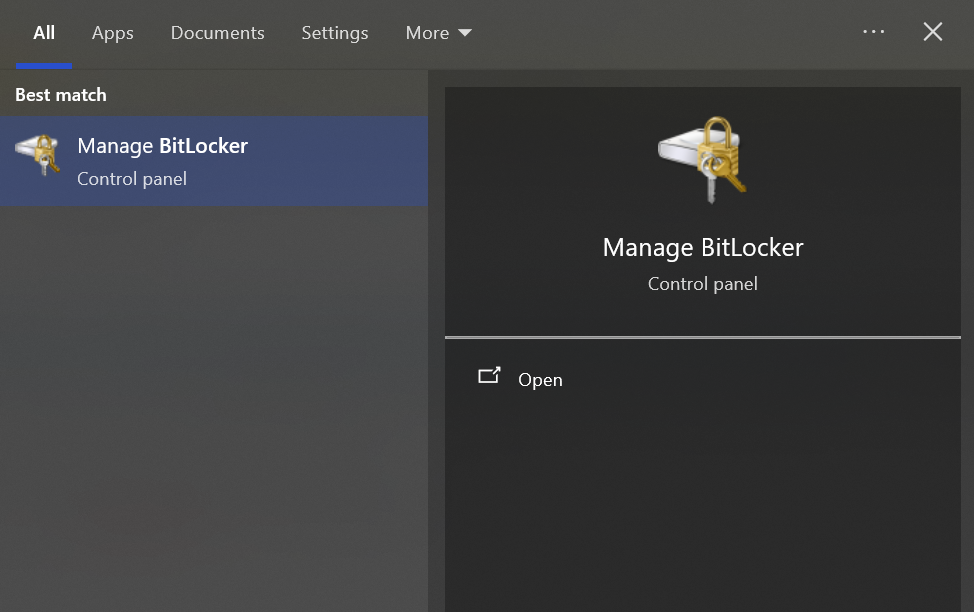974x612 pixels.
Task: Click the blue underline beneath All tab
Action: coord(44,66)
